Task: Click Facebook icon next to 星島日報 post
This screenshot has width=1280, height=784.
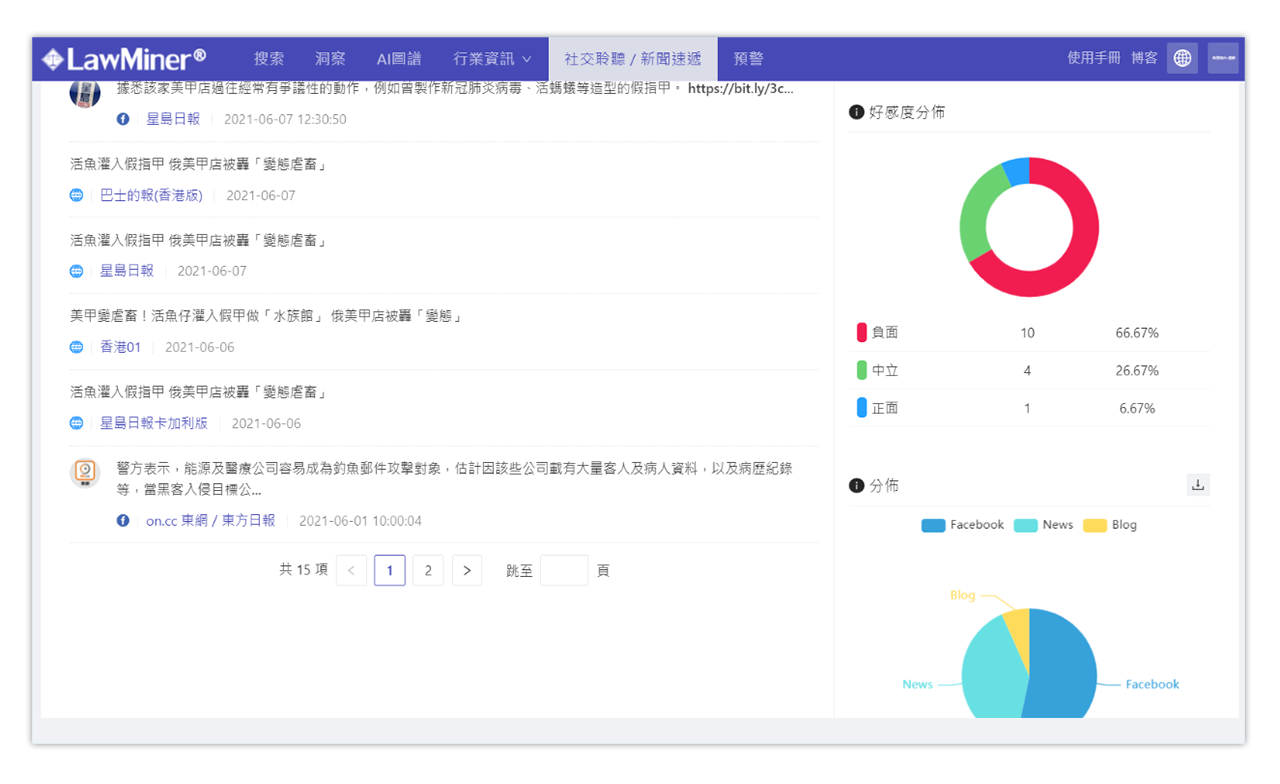Action: [123, 119]
